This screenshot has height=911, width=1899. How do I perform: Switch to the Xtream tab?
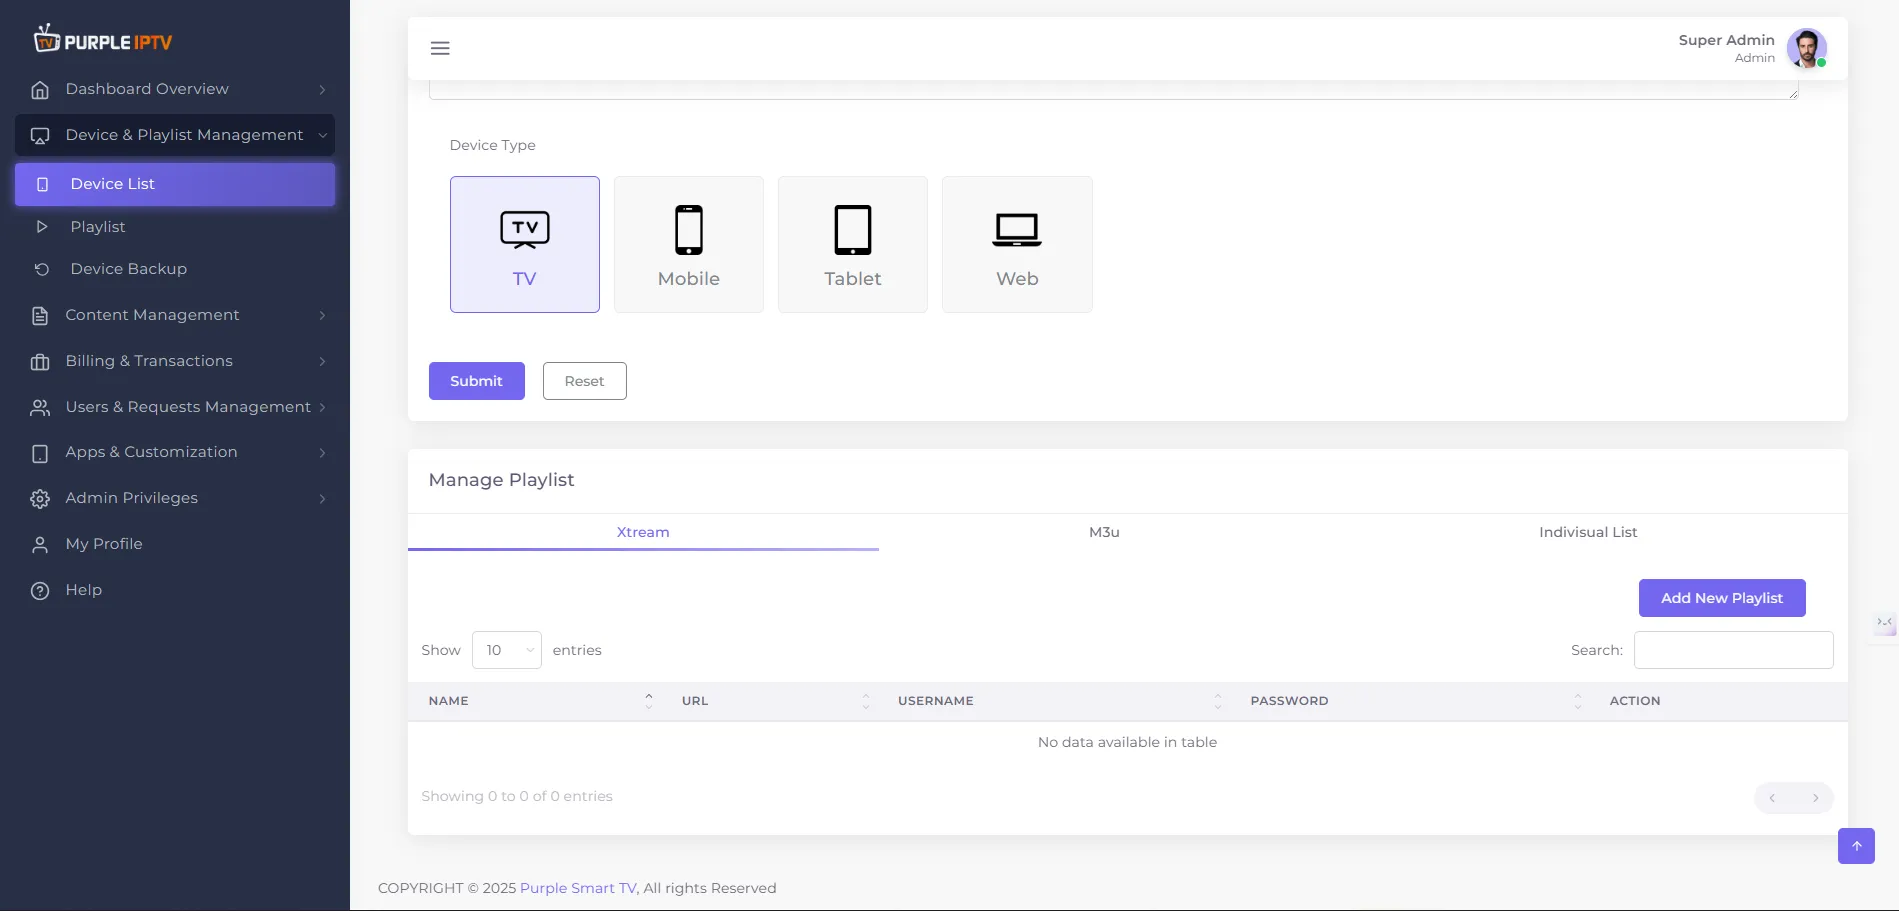643,532
